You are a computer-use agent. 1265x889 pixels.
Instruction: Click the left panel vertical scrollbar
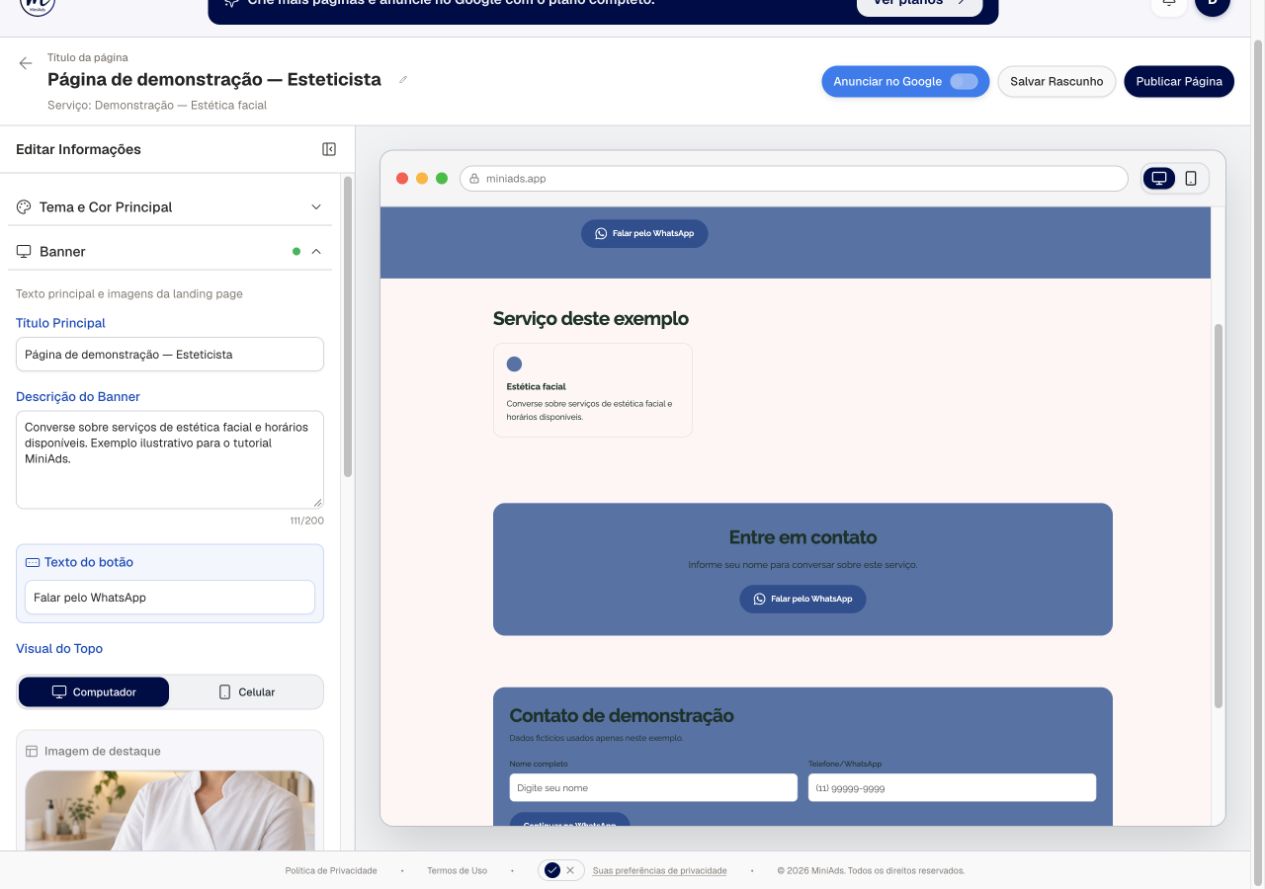pos(348,326)
